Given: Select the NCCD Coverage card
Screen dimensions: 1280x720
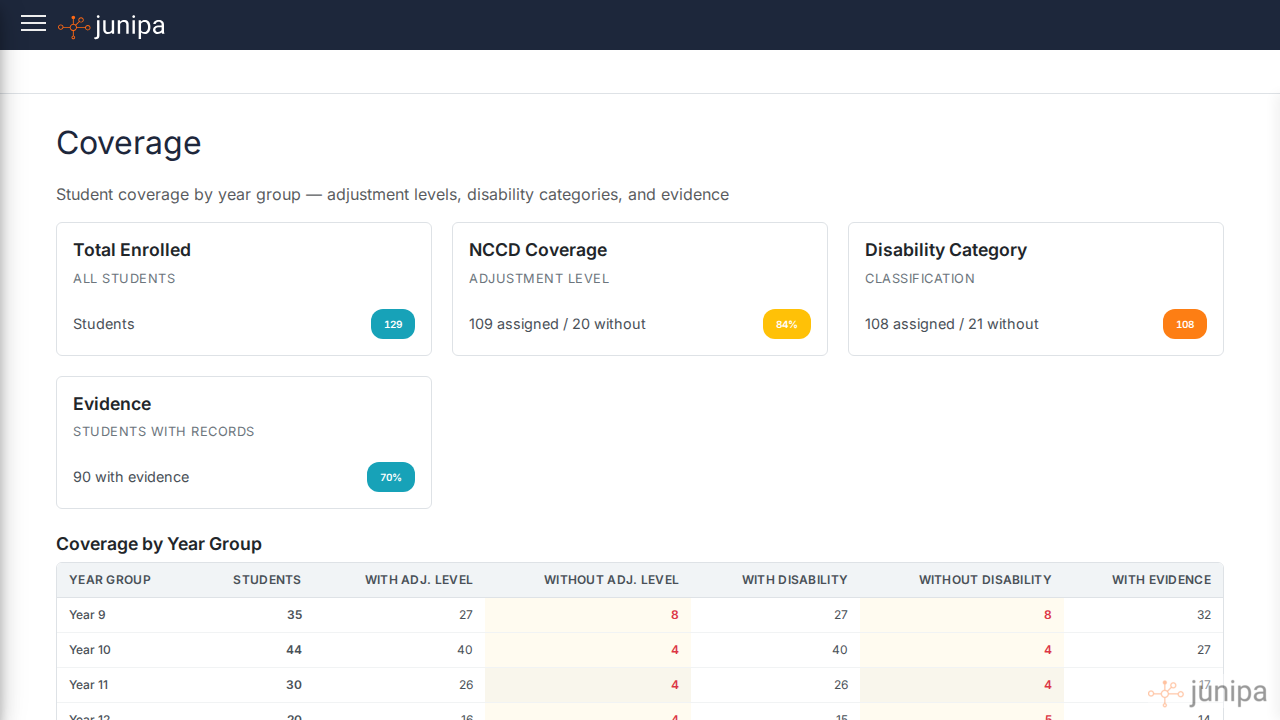Looking at the screenshot, I should (640, 289).
